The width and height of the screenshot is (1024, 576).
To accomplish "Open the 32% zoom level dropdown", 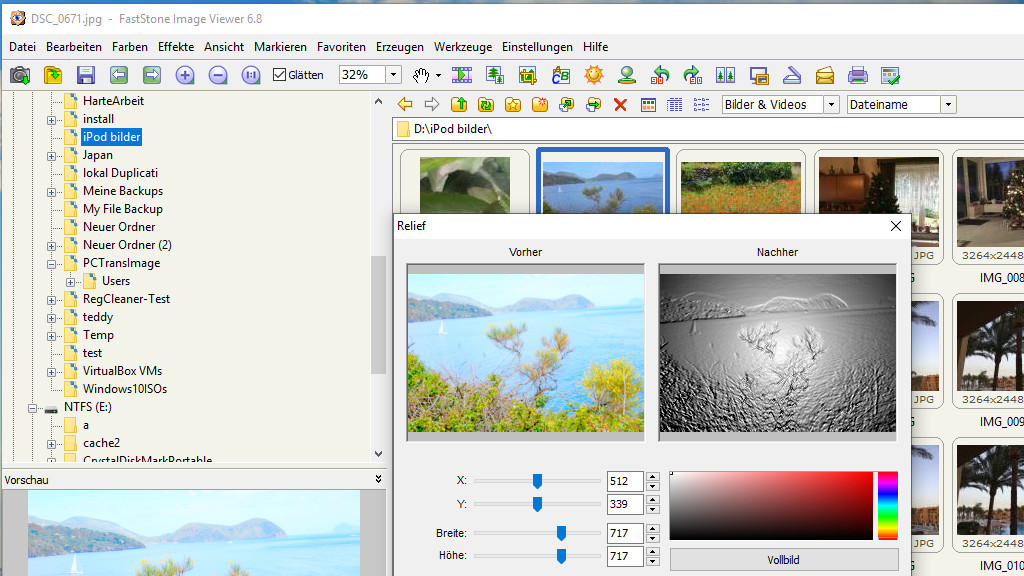I will [x=393, y=75].
